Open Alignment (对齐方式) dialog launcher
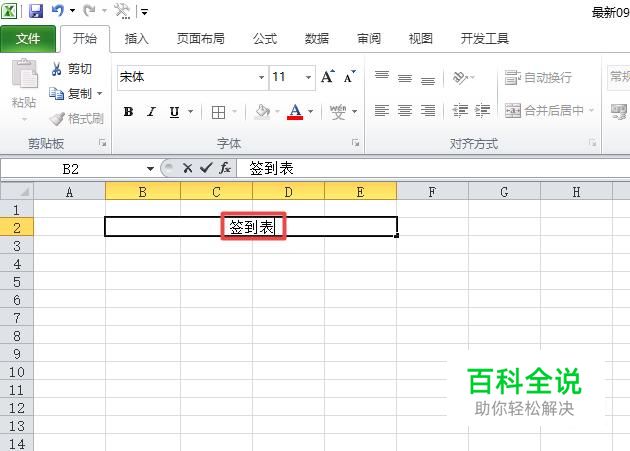Image resolution: width=630 pixels, height=451 pixels. coord(592,143)
